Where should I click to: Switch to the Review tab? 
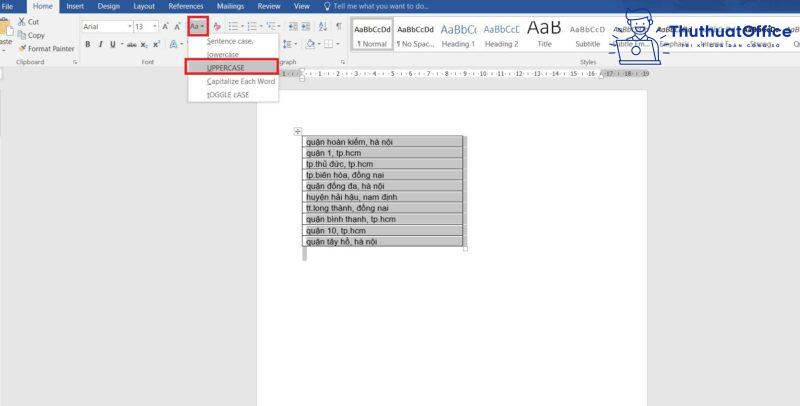click(x=269, y=6)
